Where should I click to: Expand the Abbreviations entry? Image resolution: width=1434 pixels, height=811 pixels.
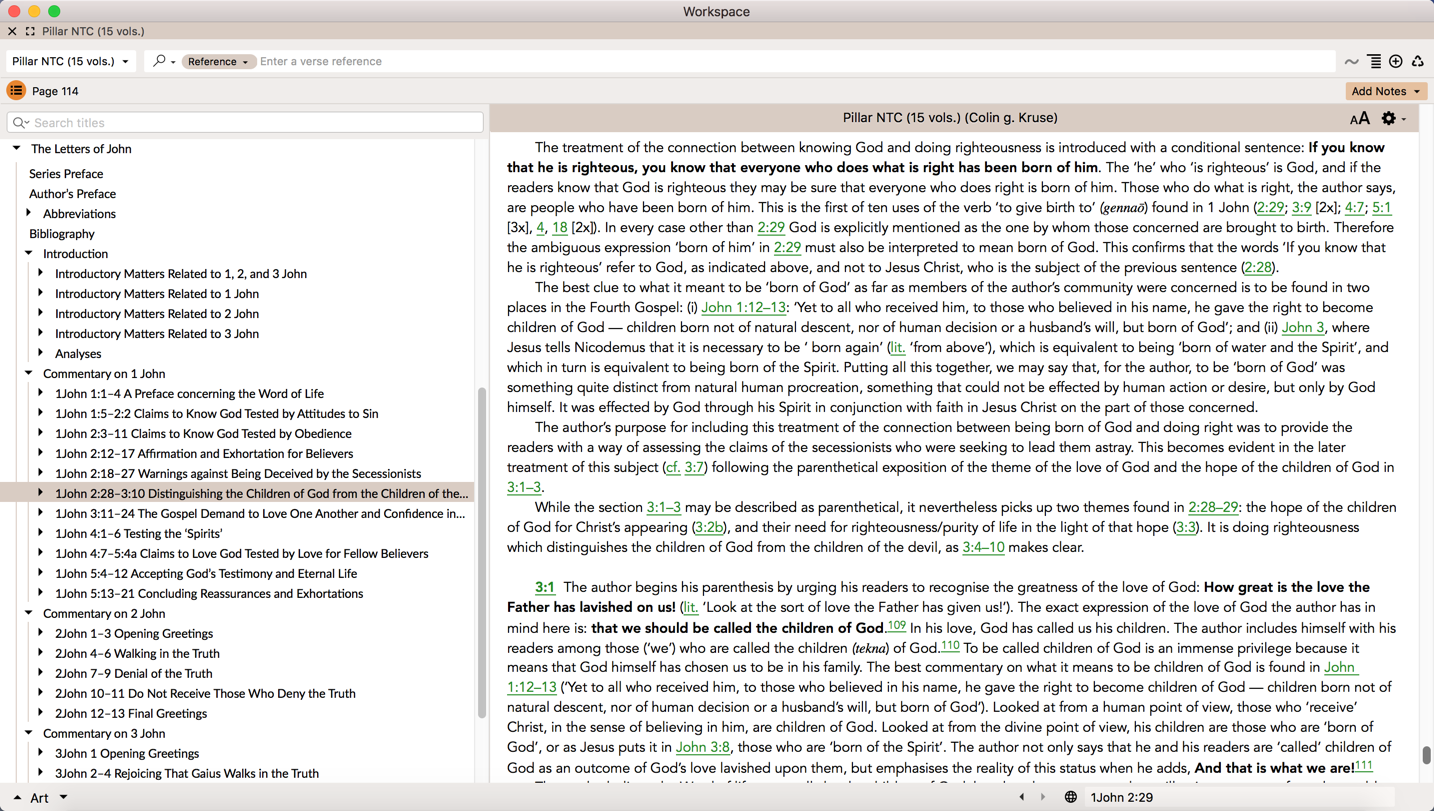(x=29, y=213)
